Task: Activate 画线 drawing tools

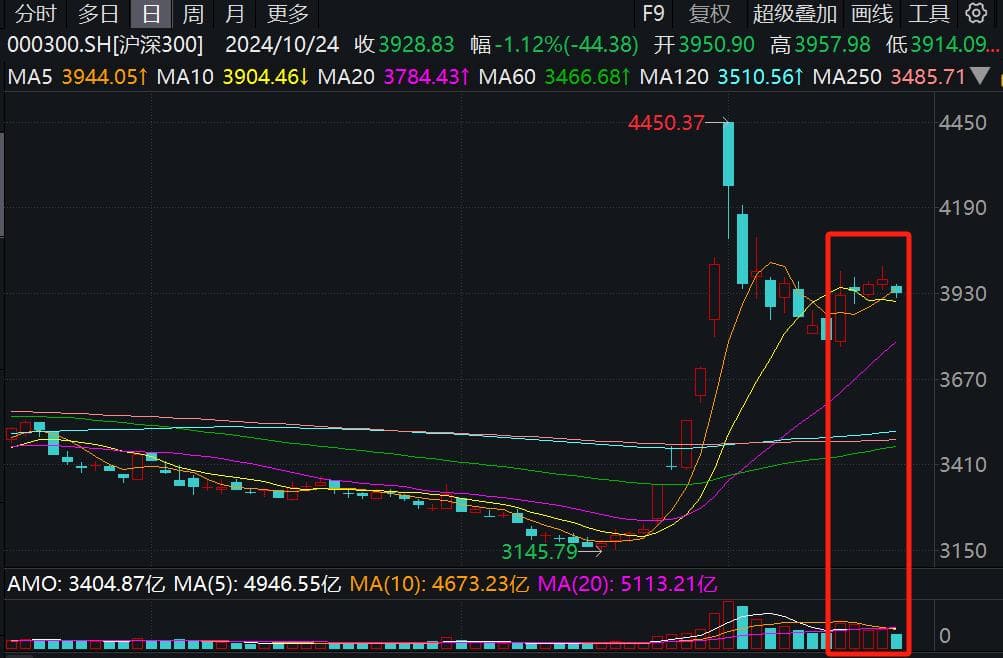Action: [871, 13]
